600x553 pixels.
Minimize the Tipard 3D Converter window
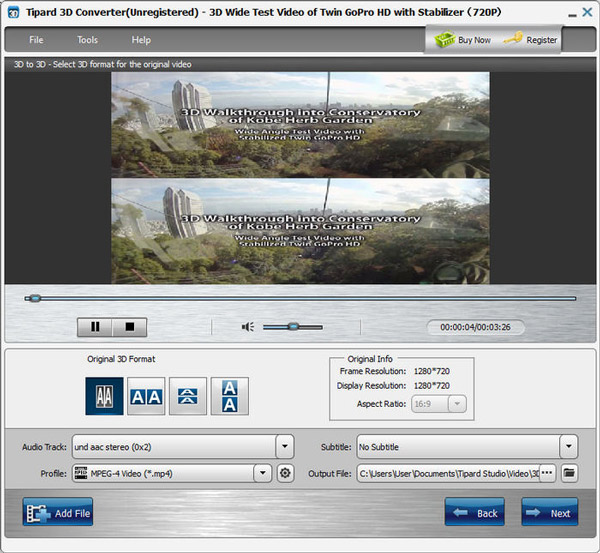click(572, 14)
